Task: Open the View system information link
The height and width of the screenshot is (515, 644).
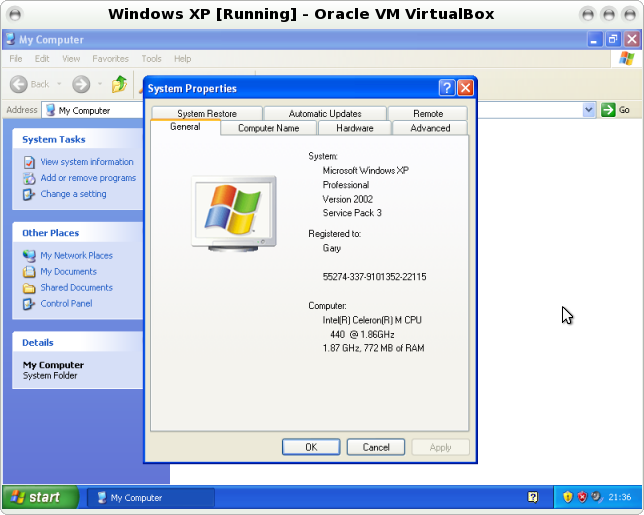Action: (x=87, y=162)
